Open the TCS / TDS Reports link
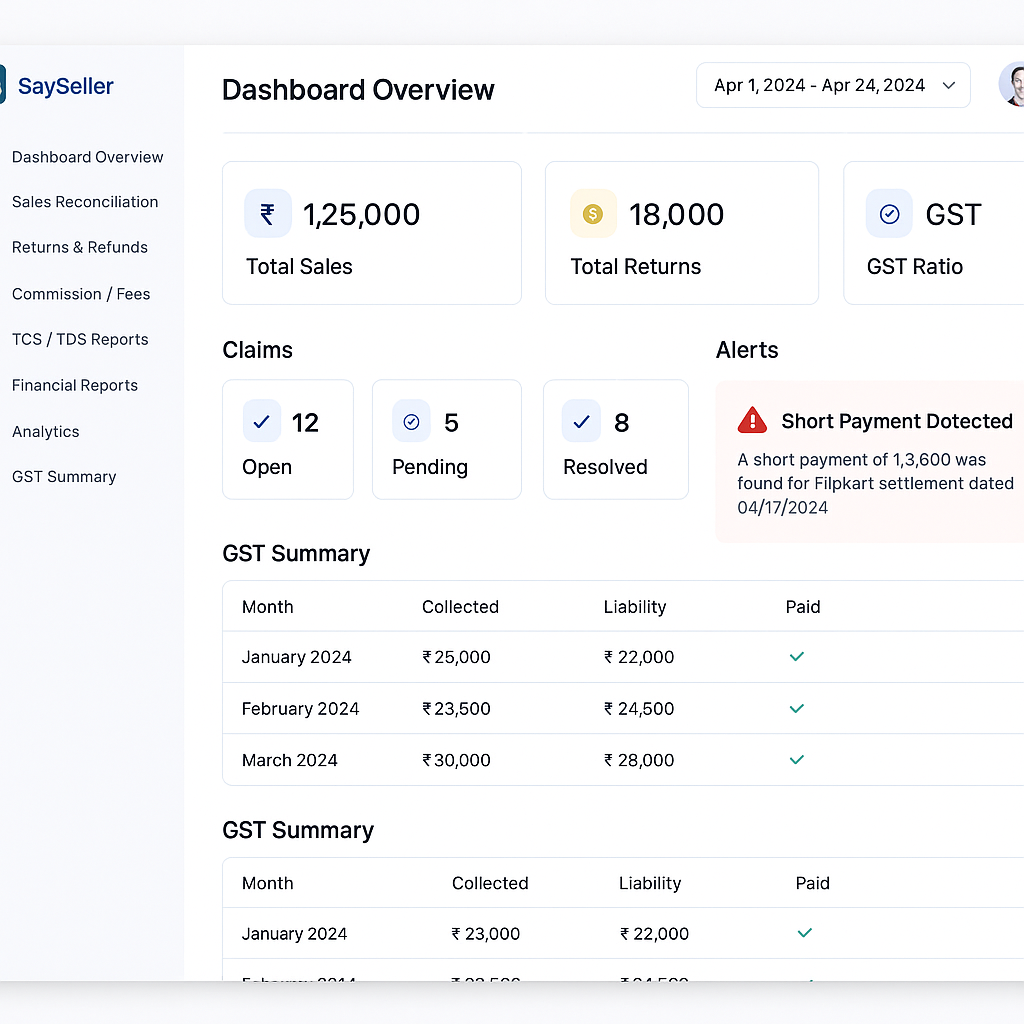The width and height of the screenshot is (1024, 1024). tap(80, 340)
